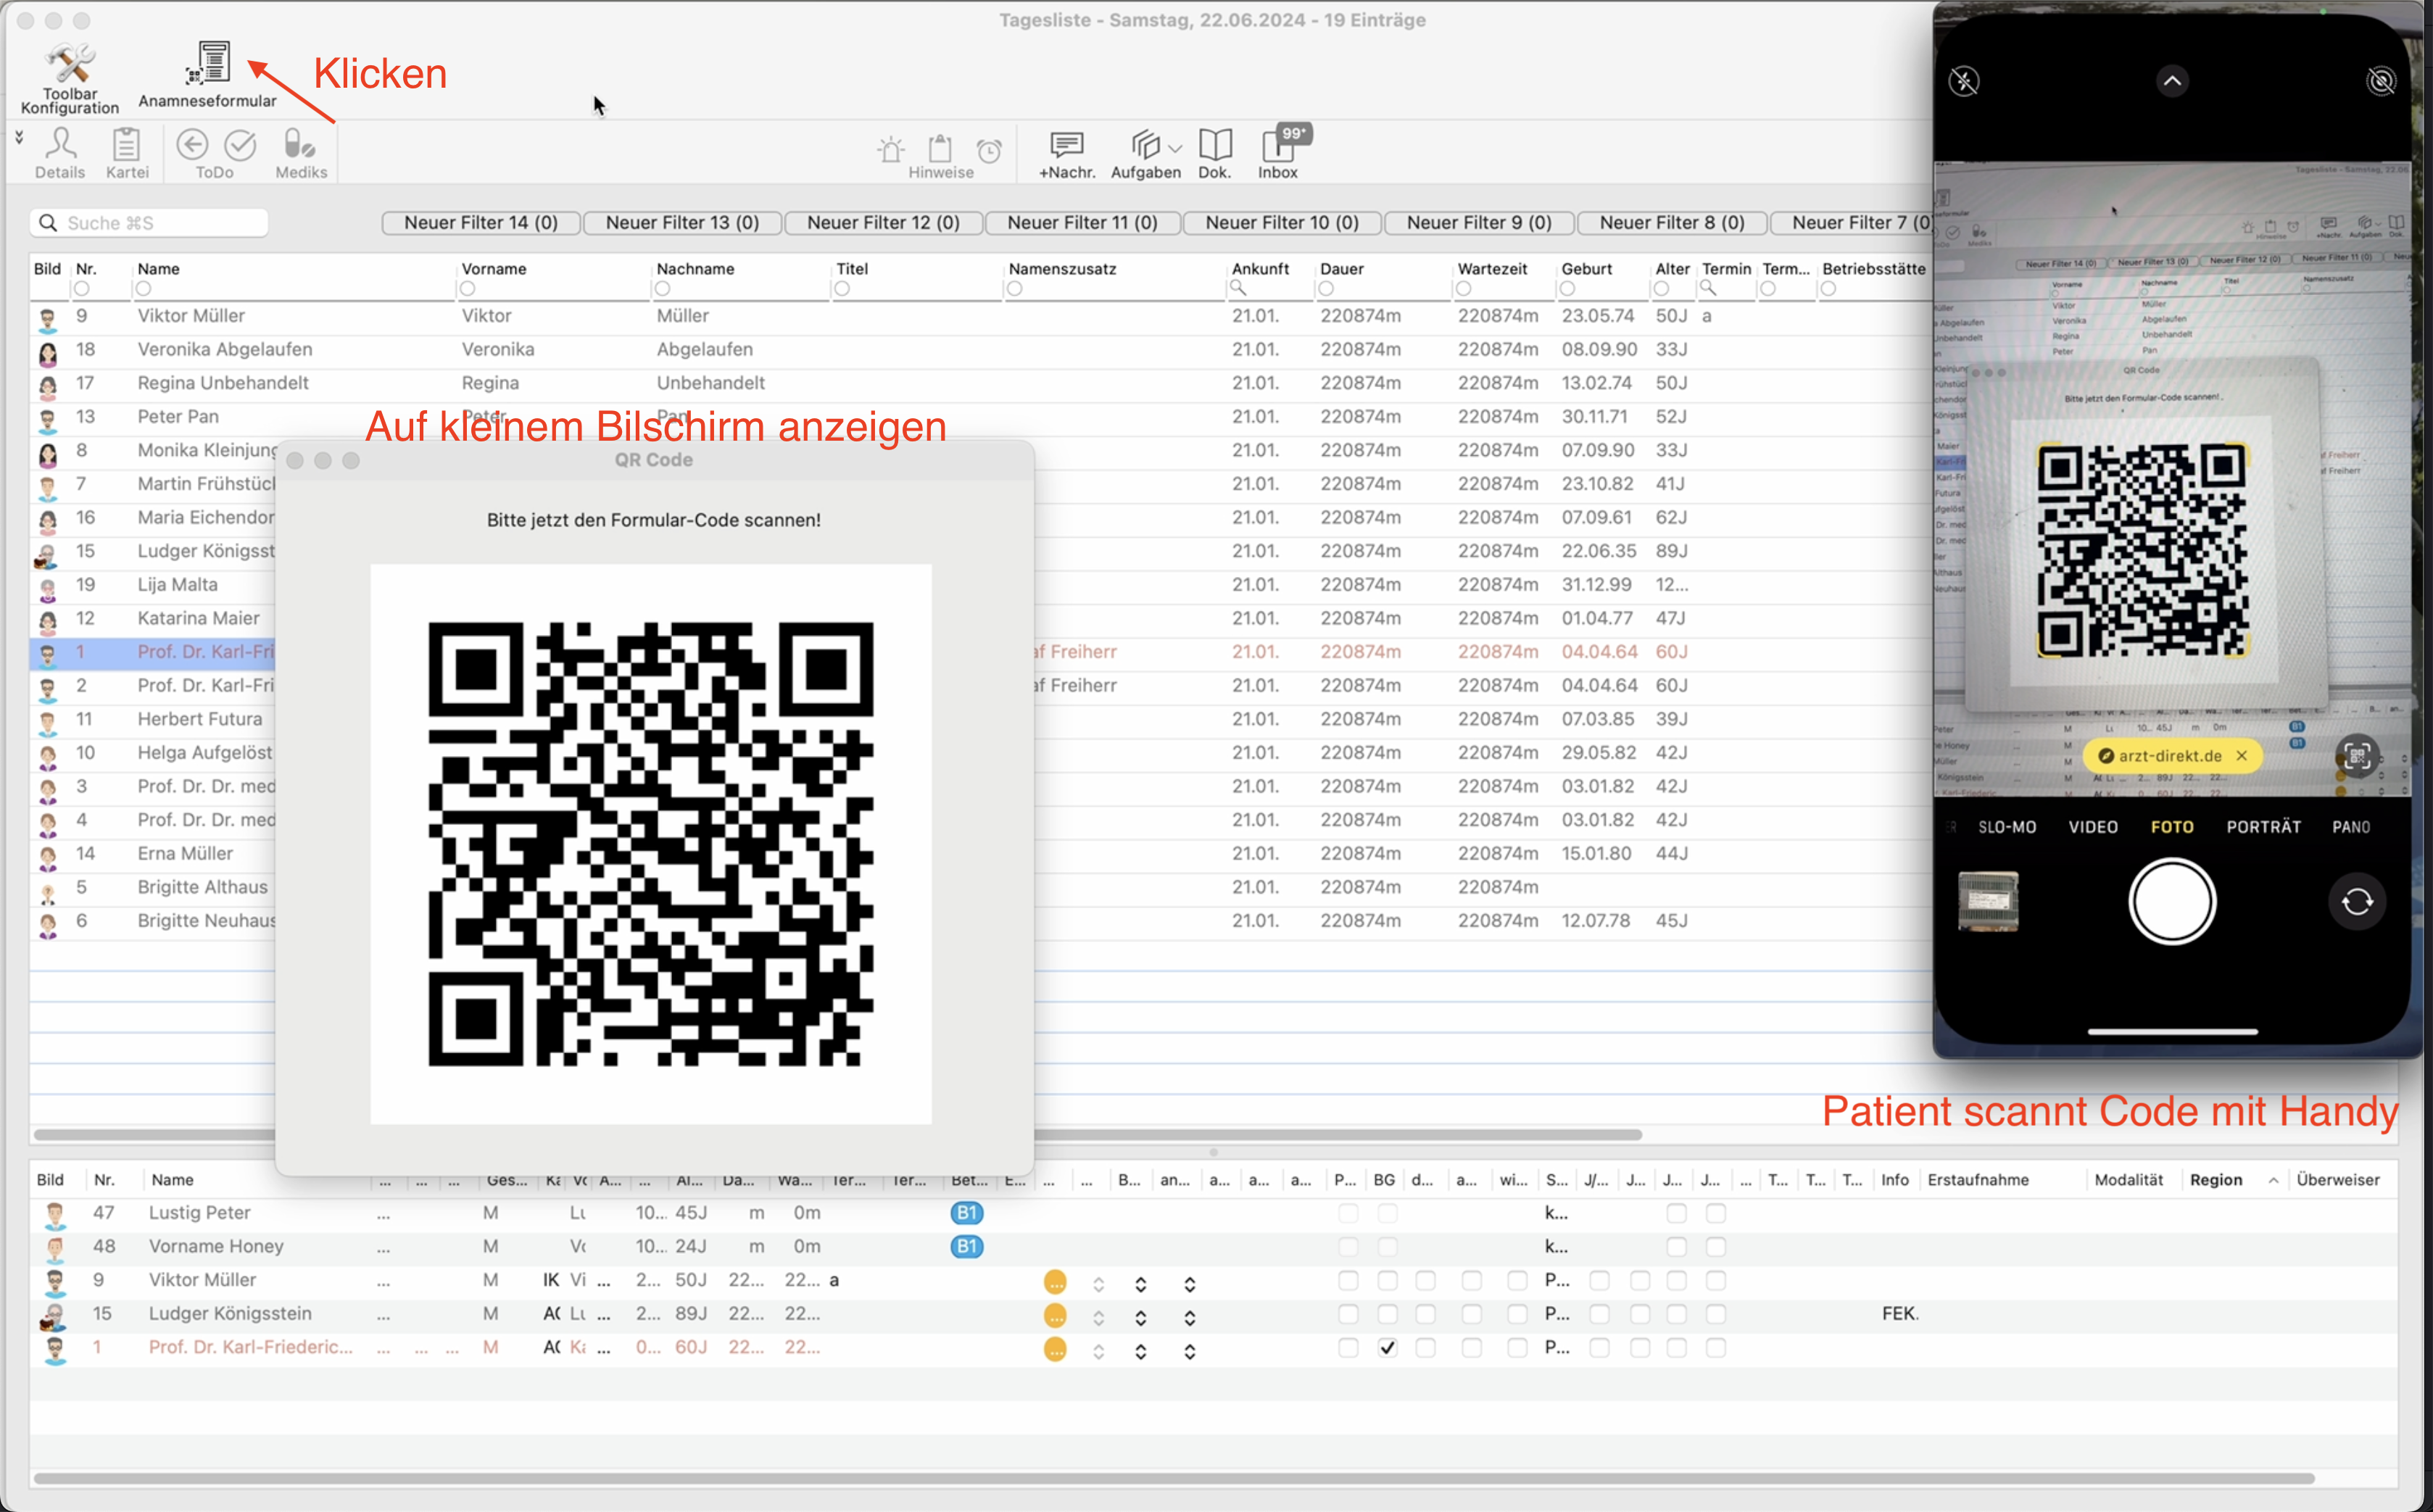Toggle the BG checkbox in Ludger Königsstein row
Screen dimensions: 2433x1512
tap(1387, 1314)
